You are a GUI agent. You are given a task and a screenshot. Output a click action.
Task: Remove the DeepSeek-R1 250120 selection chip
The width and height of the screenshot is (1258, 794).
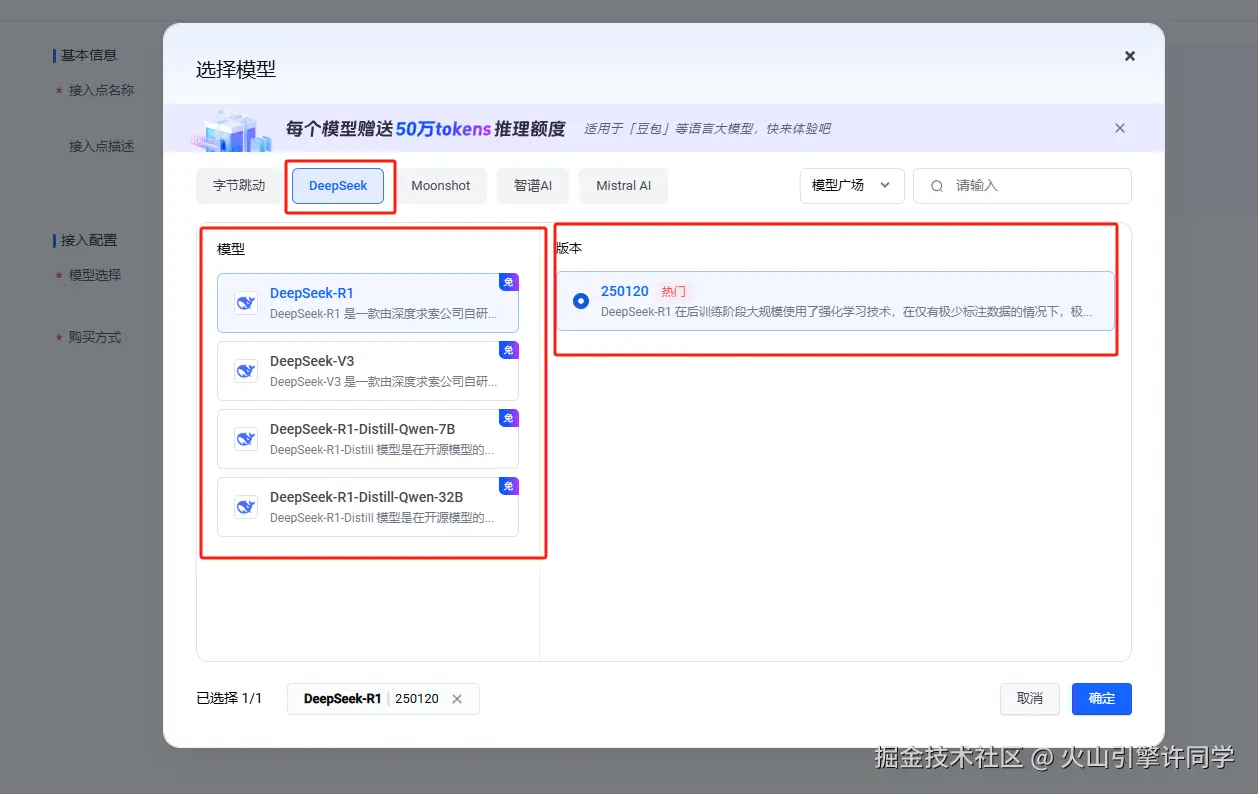click(x=457, y=699)
